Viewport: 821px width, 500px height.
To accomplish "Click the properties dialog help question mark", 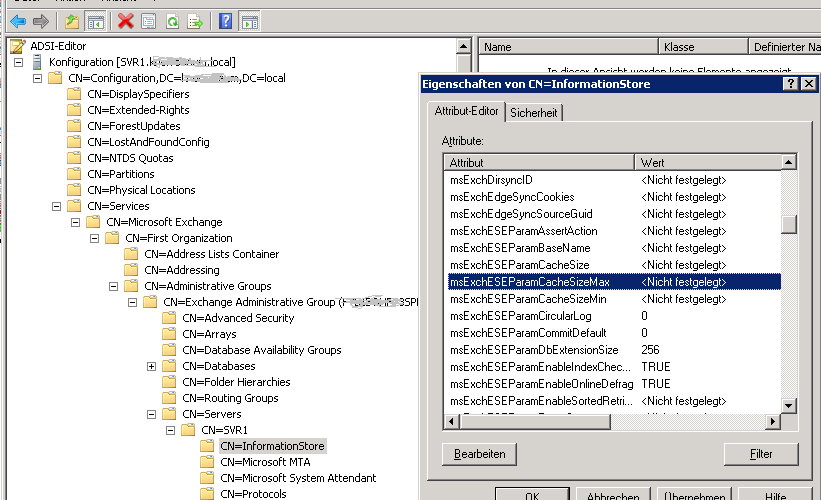I will 791,84.
